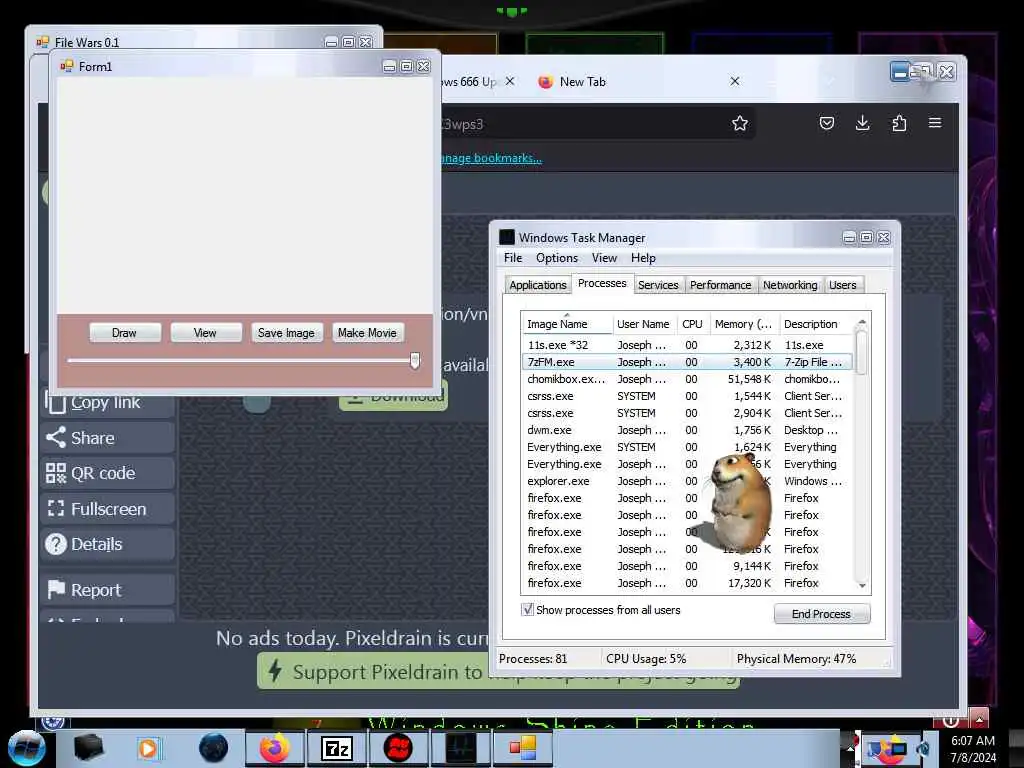Viewport: 1024px width, 768px height.
Task: Click the Windows Start orb
Action: pyautogui.click(x=26, y=749)
